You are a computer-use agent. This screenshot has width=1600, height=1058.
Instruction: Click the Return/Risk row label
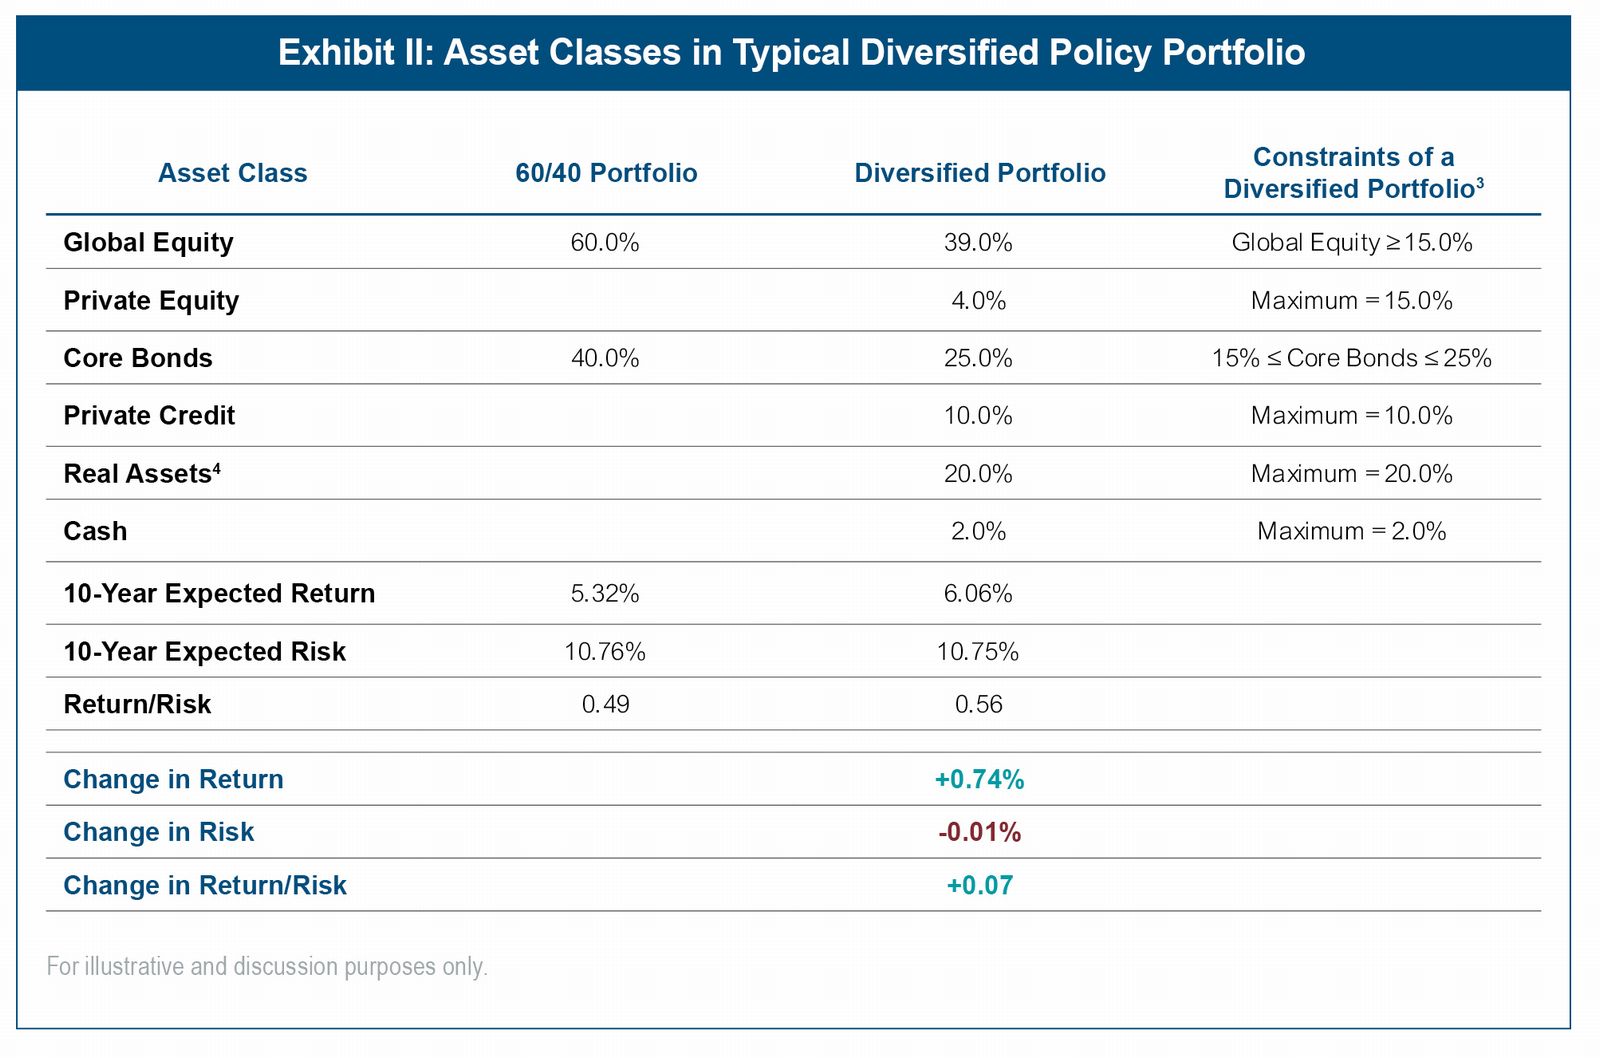point(137,705)
